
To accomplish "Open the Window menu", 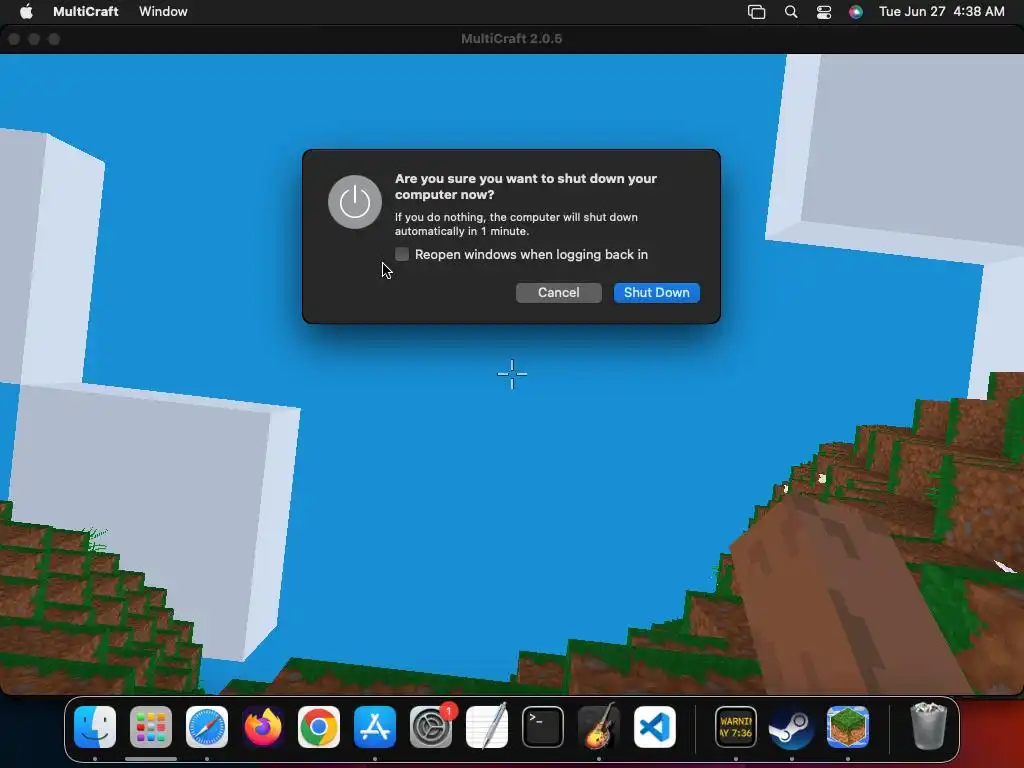I will (x=163, y=11).
